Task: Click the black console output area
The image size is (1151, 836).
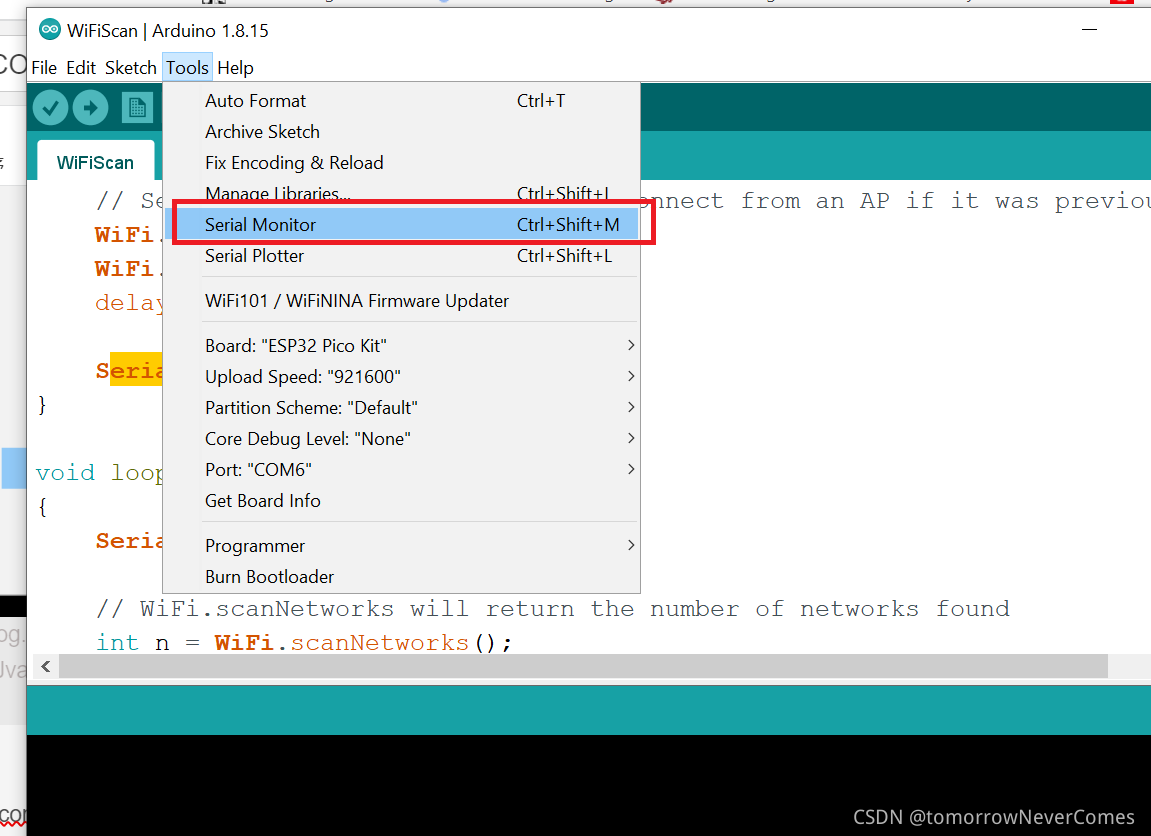Action: pyautogui.click(x=589, y=785)
